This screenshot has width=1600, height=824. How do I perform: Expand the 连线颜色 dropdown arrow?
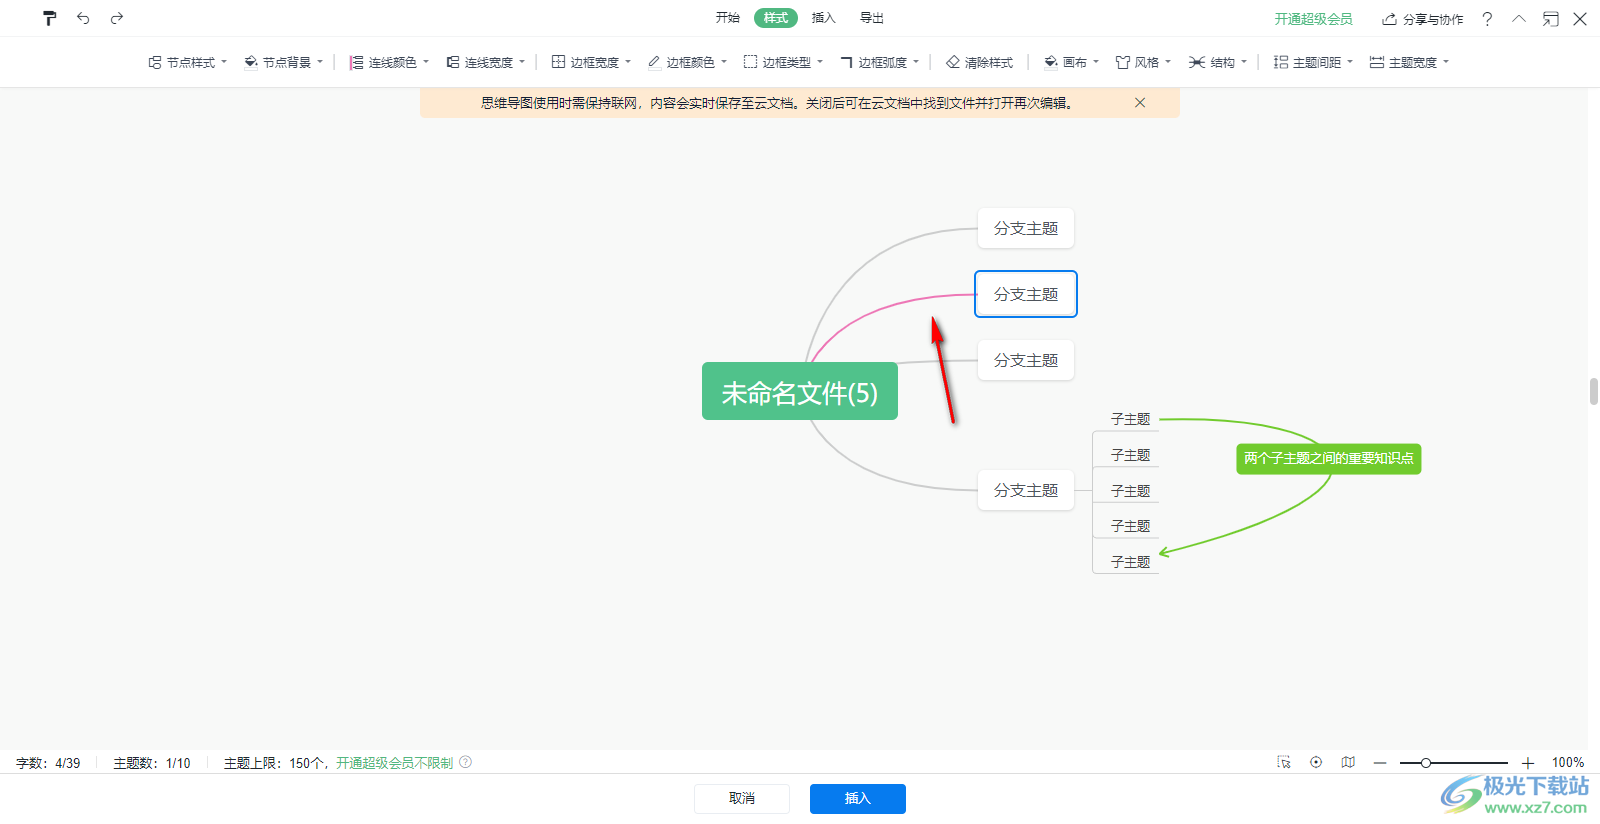[426, 62]
